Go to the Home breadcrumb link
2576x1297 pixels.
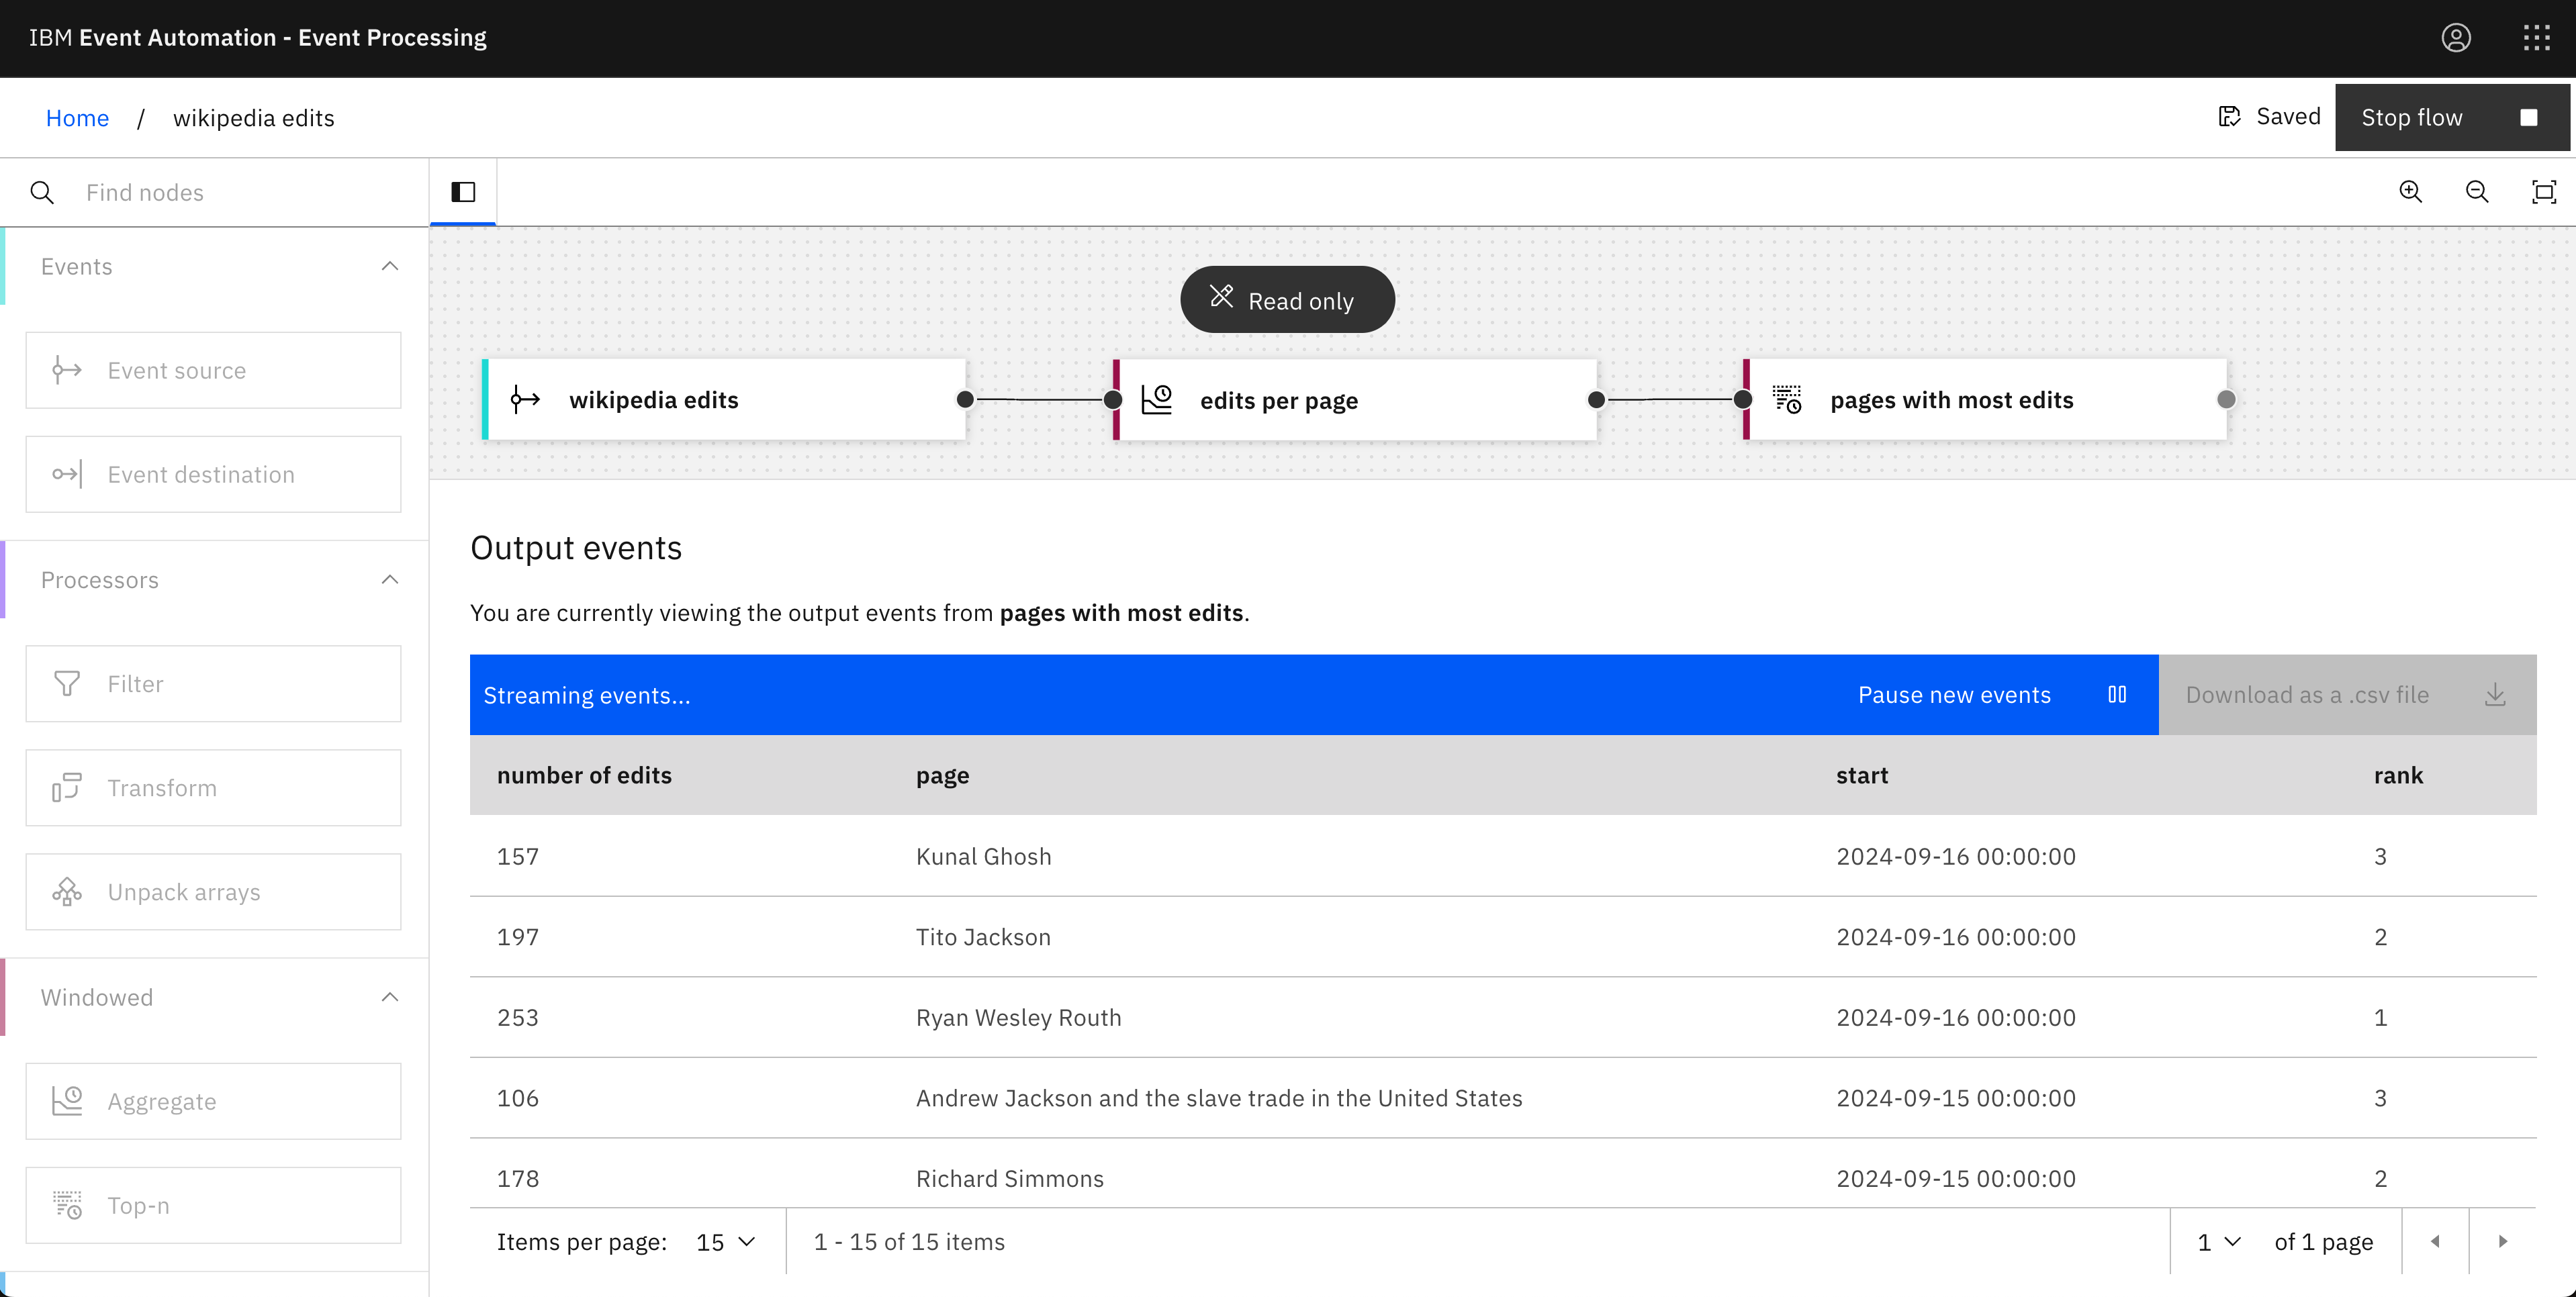click(77, 118)
